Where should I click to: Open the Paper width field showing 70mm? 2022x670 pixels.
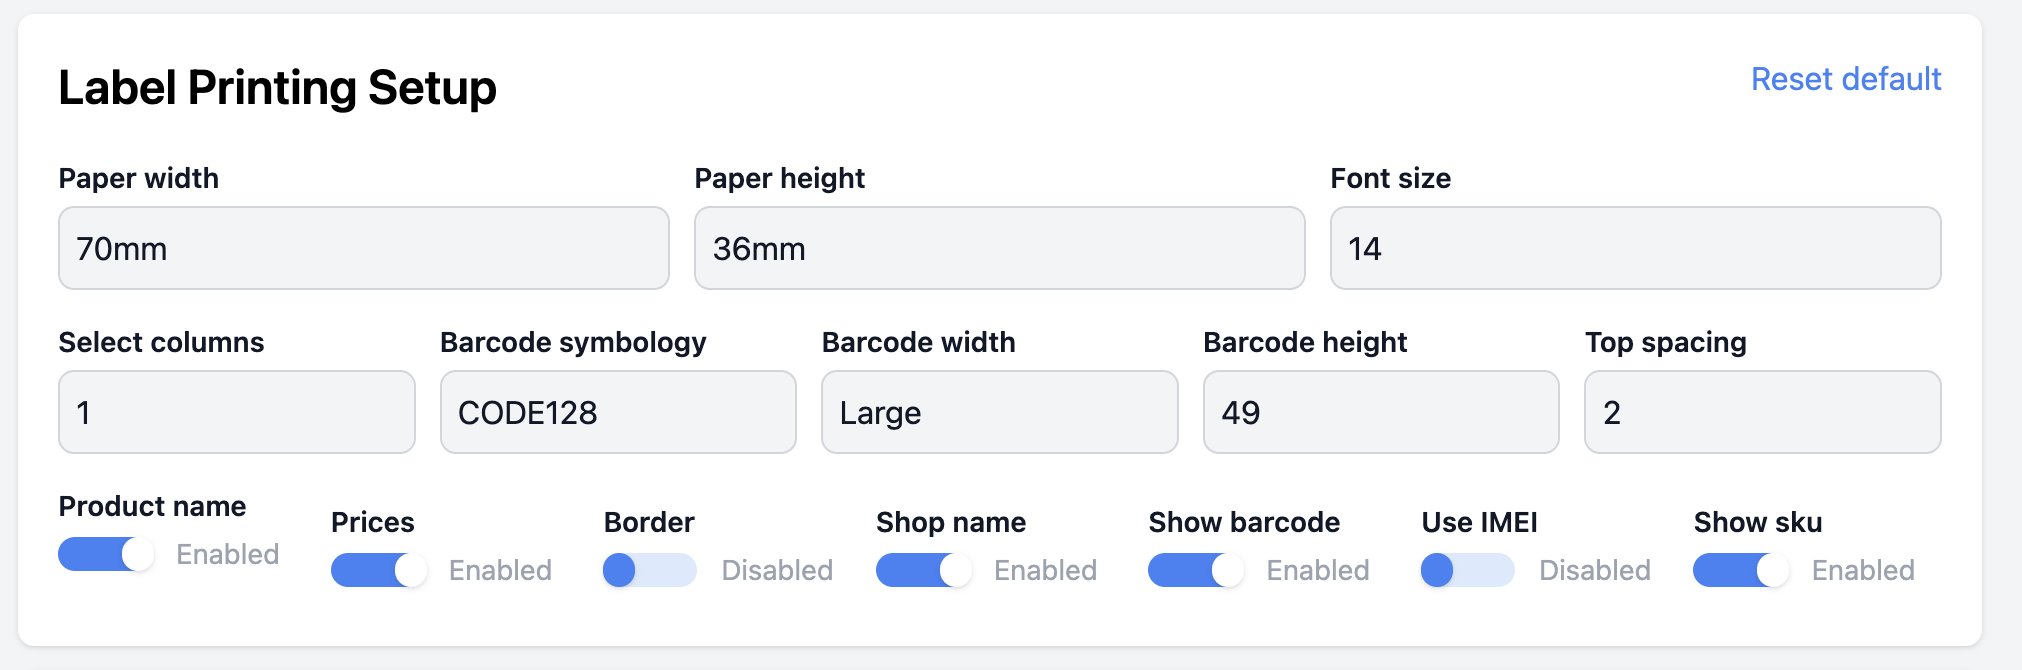pos(363,248)
